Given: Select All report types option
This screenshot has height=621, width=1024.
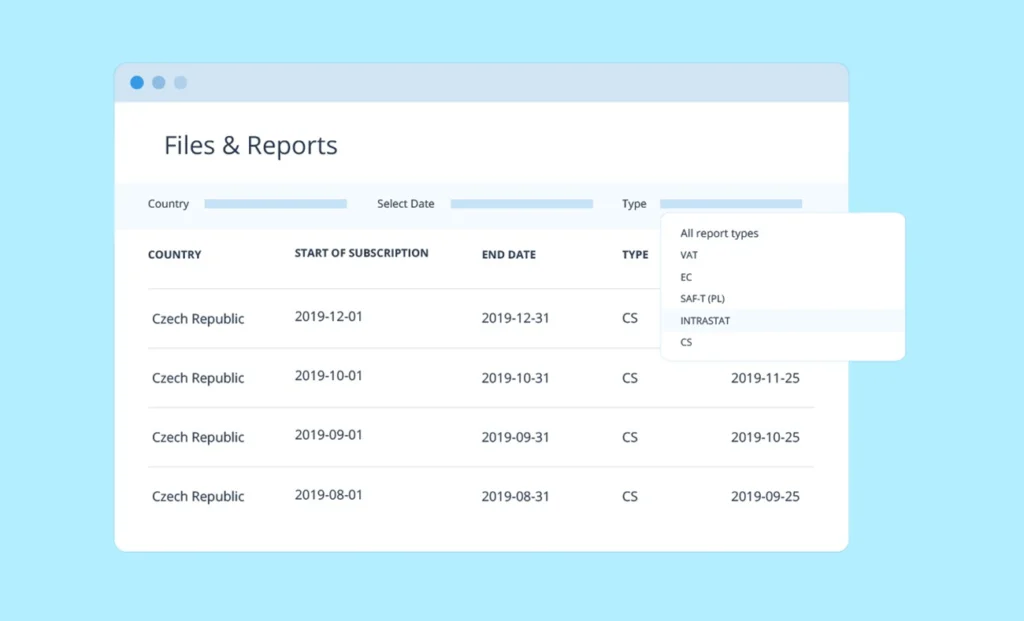Looking at the screenshot, I should coord(719,233).
